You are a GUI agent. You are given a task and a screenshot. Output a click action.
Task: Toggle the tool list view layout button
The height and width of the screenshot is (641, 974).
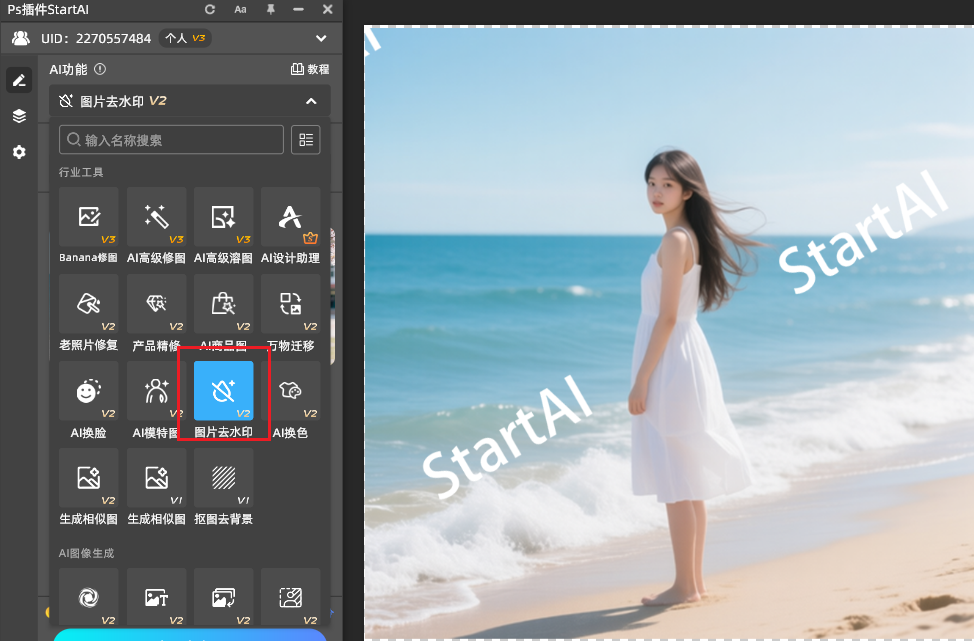click(305, 140)
